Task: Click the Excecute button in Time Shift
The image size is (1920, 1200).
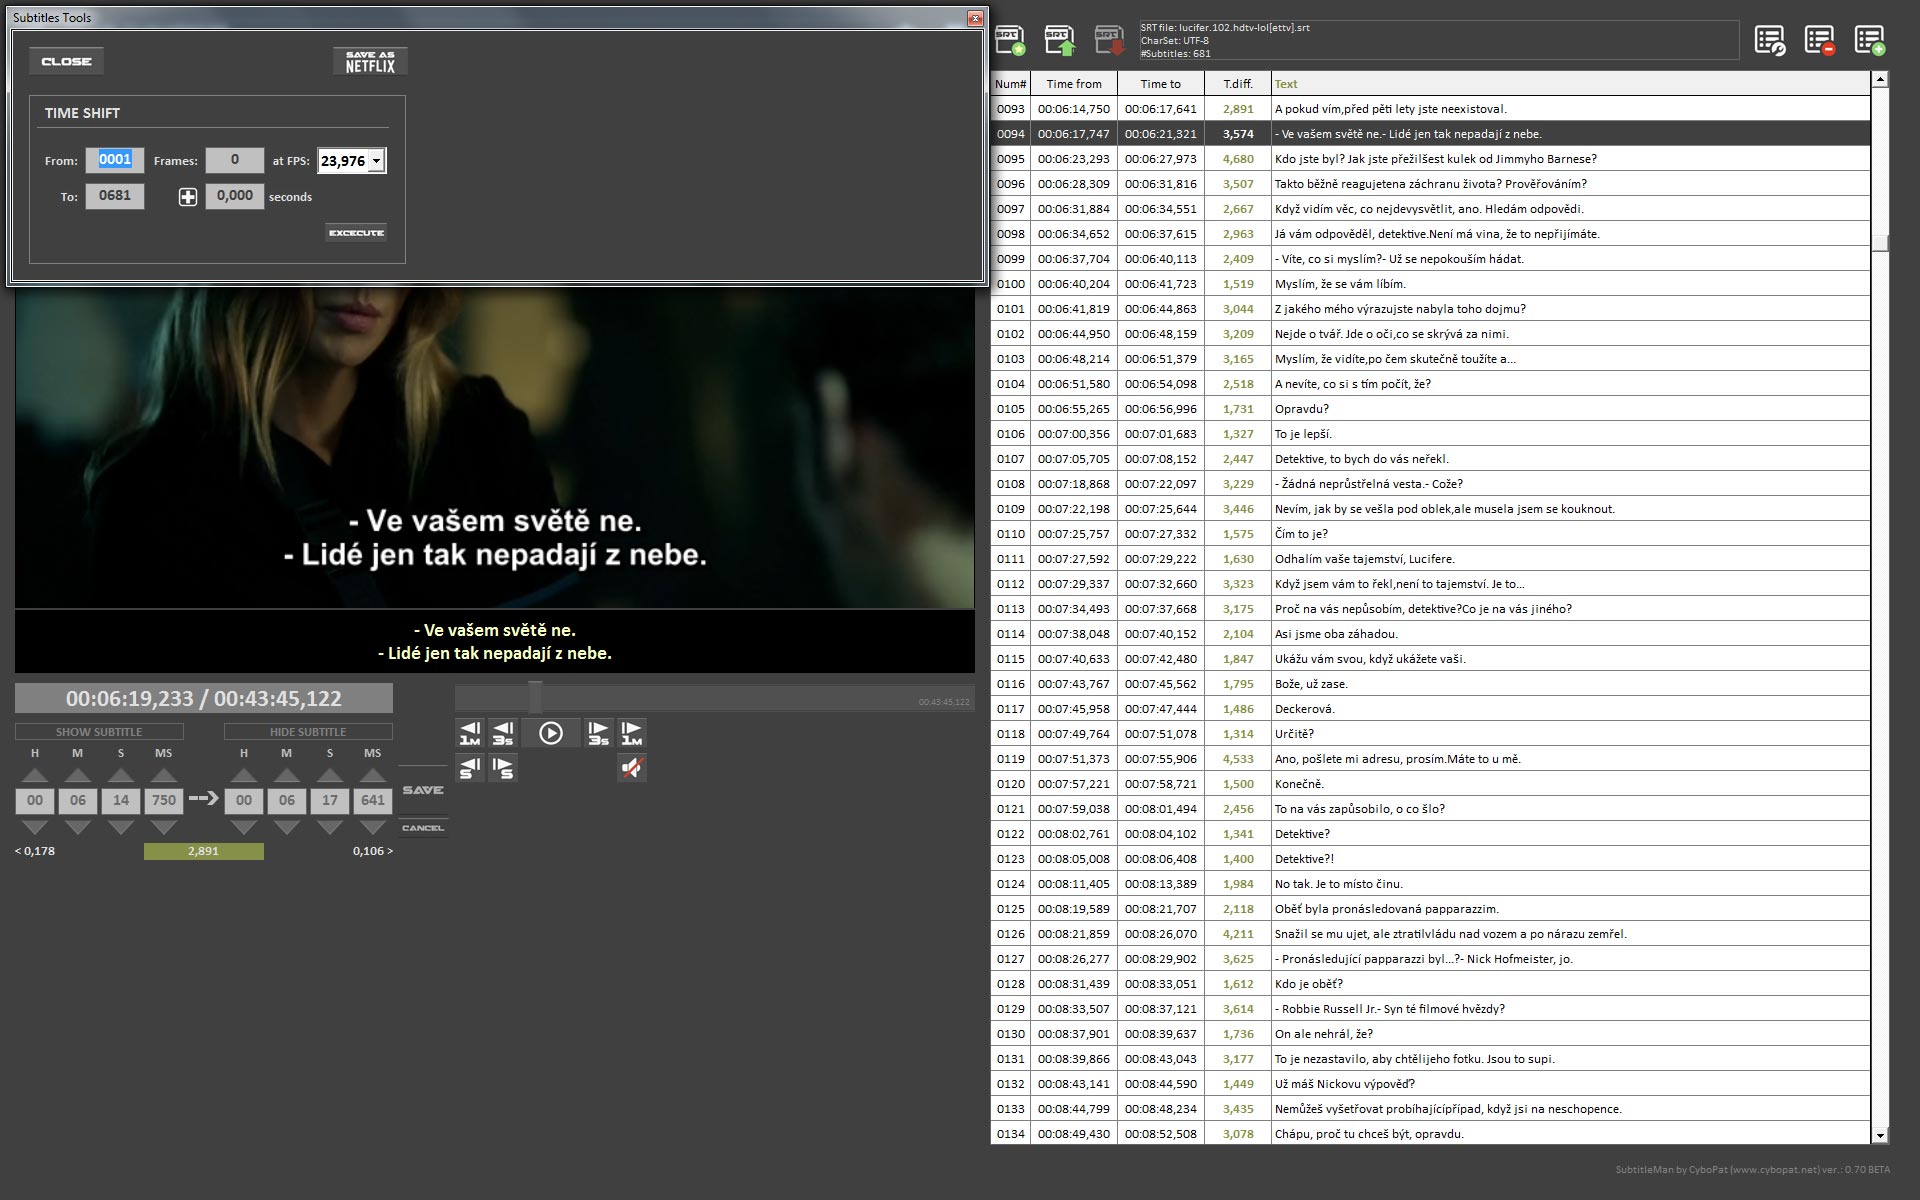Action: tap(356, 233)
